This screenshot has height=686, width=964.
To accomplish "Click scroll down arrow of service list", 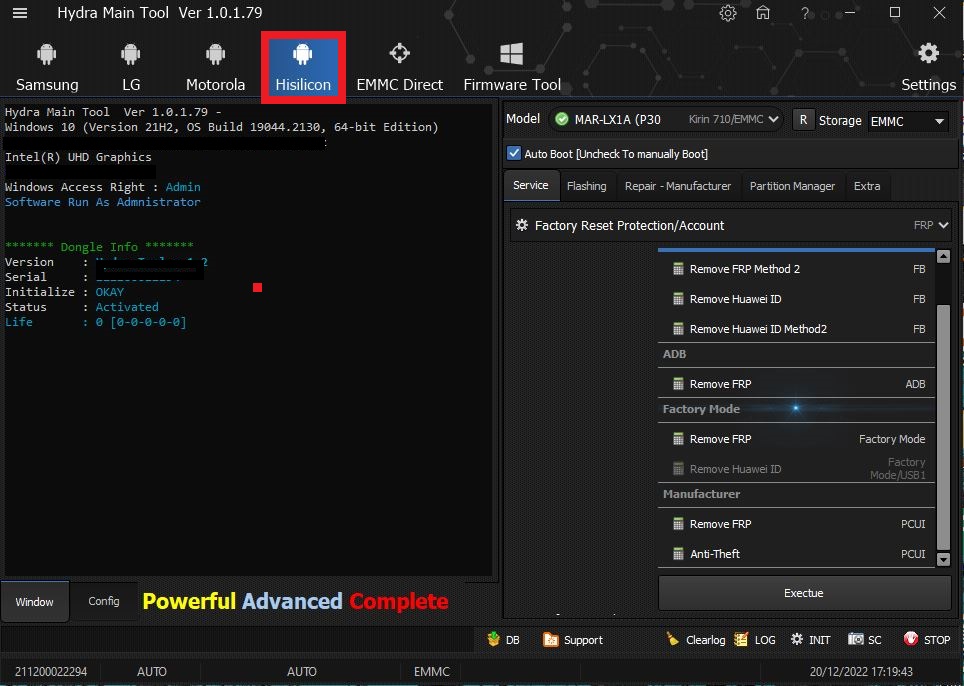I will point(944,559).
